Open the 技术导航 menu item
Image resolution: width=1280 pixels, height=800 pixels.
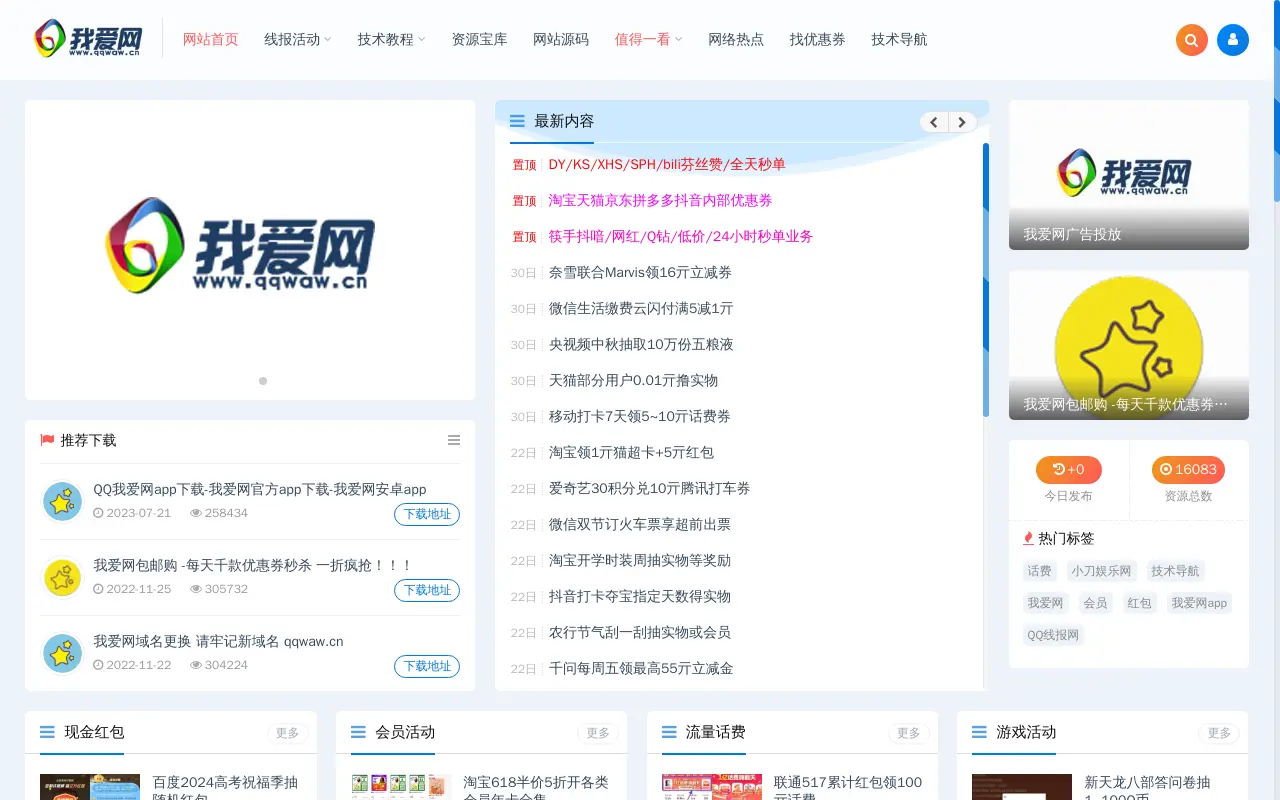899,39
